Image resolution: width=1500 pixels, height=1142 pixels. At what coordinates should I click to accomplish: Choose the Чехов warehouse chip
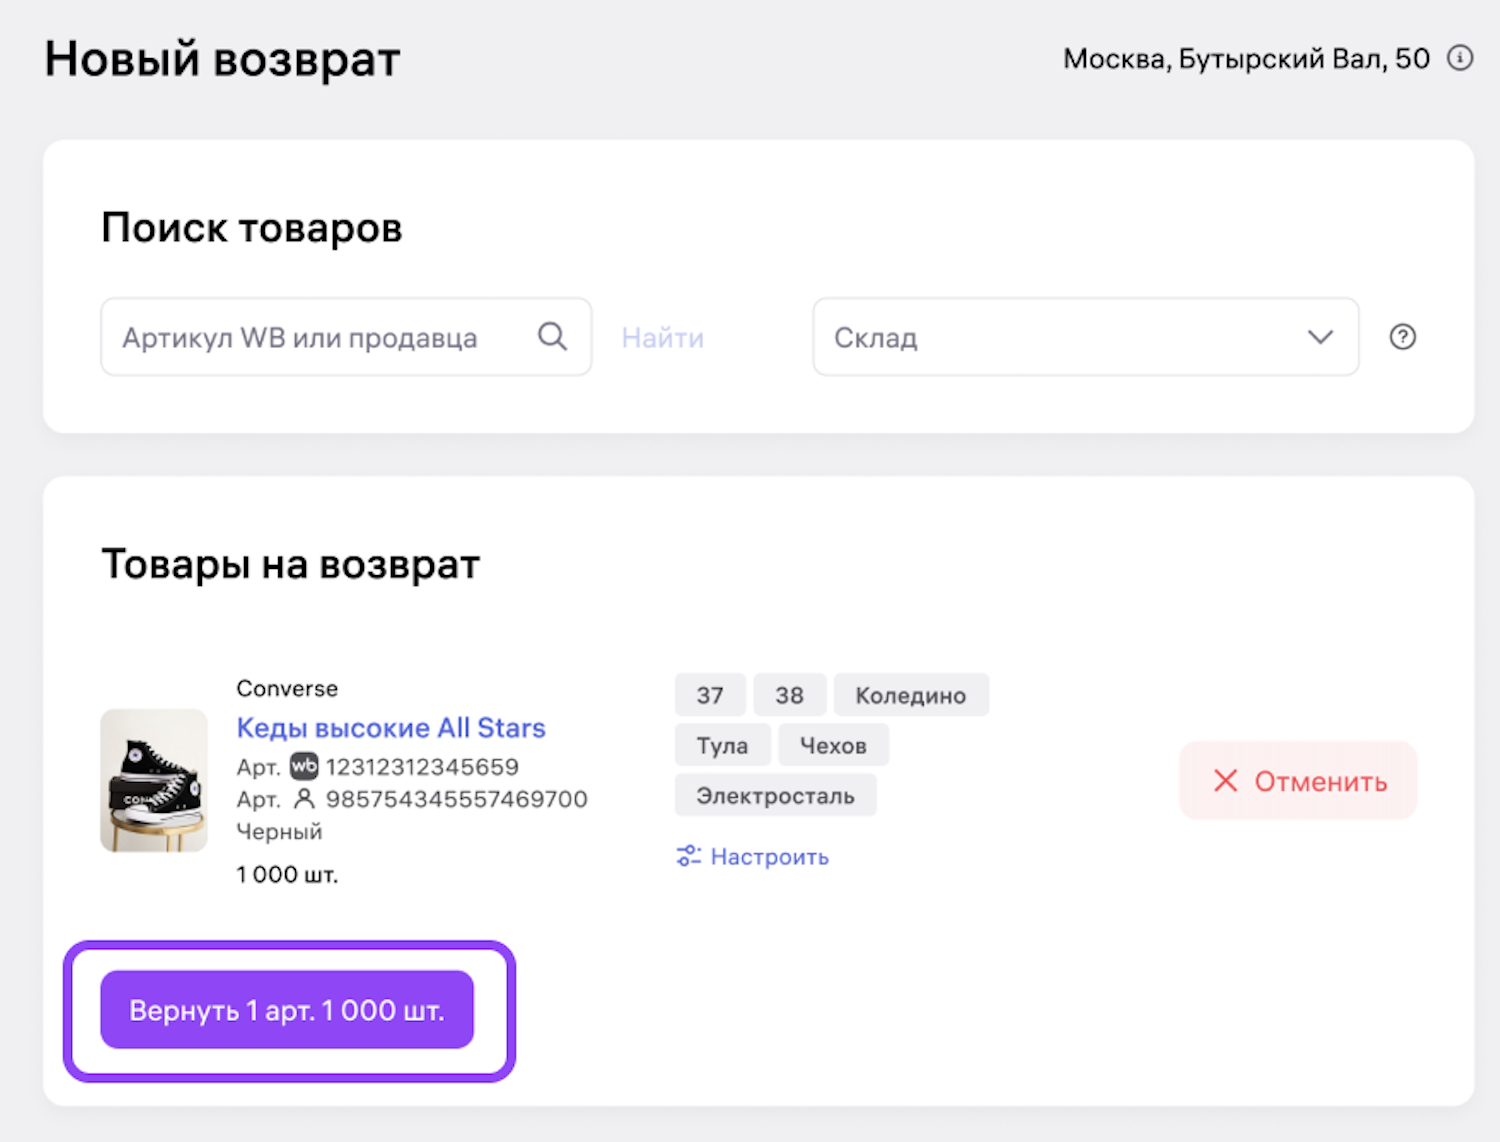click(x=833, y=746)
